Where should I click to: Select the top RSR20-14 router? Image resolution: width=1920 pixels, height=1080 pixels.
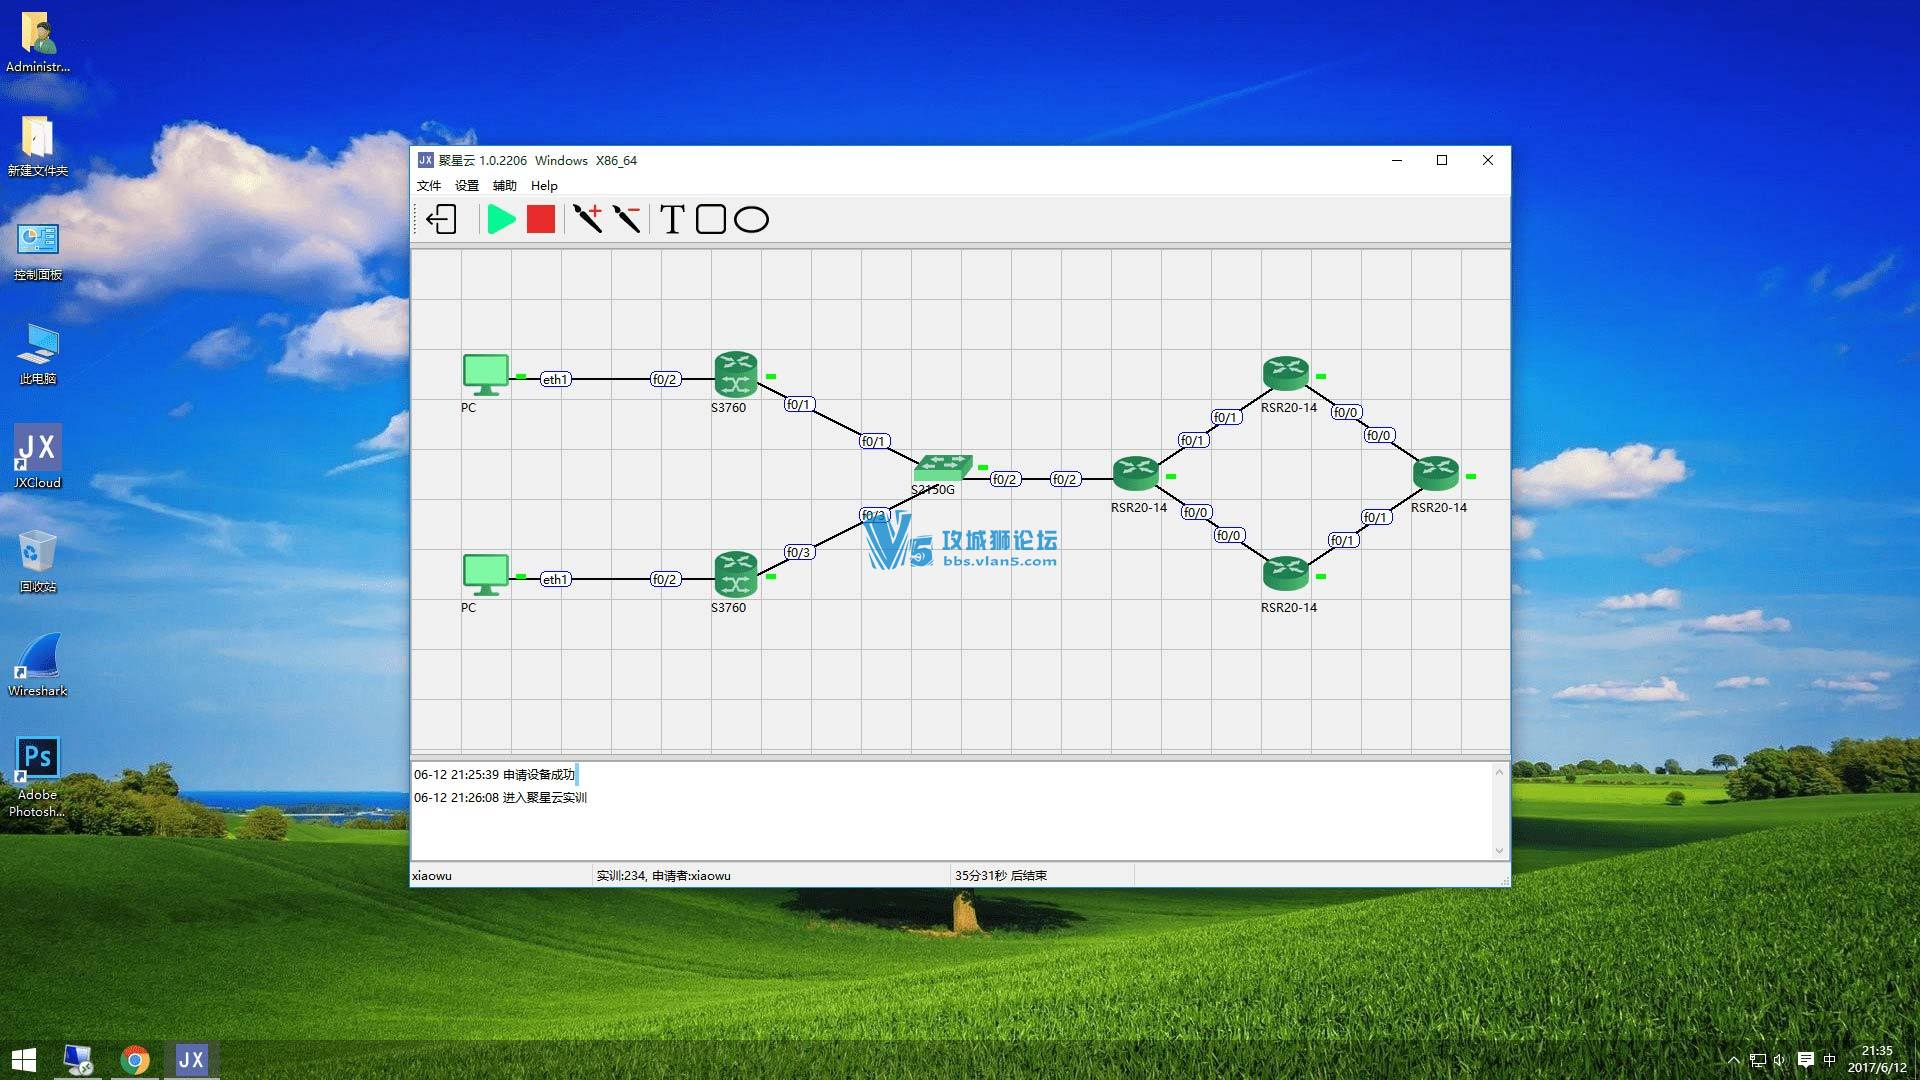pos(1286,374)
